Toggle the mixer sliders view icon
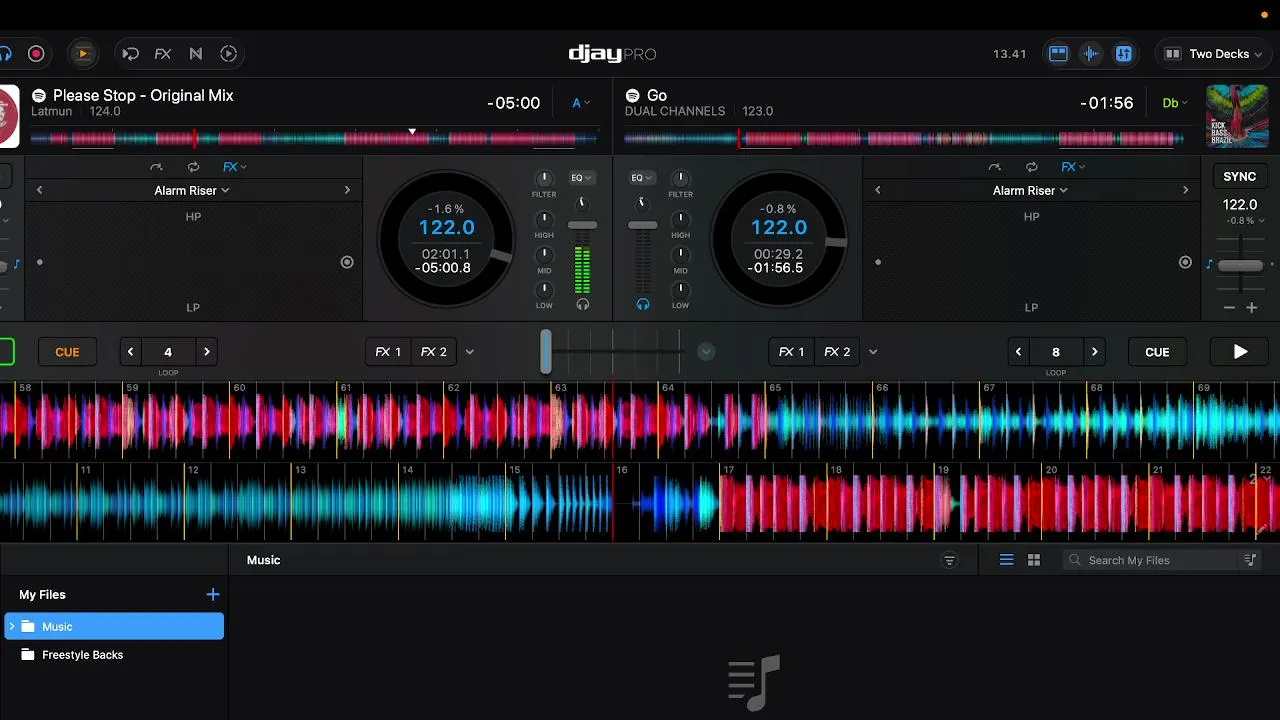The width and height of the screenshot is (1280, 720). [1124, 54]
